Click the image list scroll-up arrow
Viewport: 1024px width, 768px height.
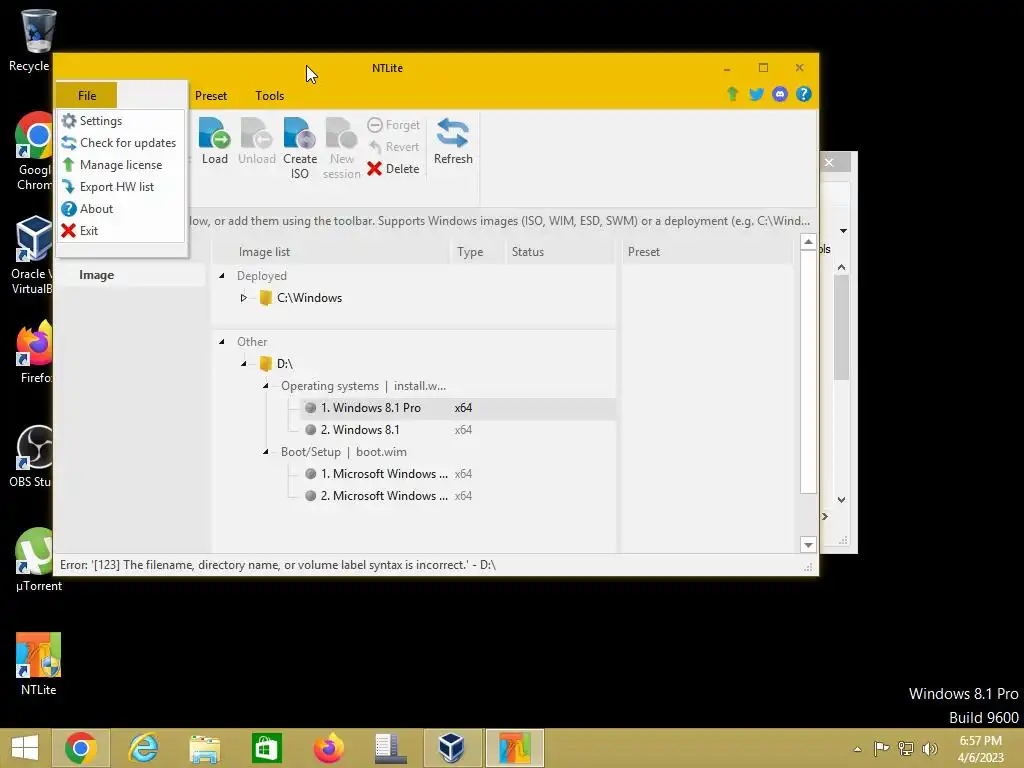(x=808, y=242)
